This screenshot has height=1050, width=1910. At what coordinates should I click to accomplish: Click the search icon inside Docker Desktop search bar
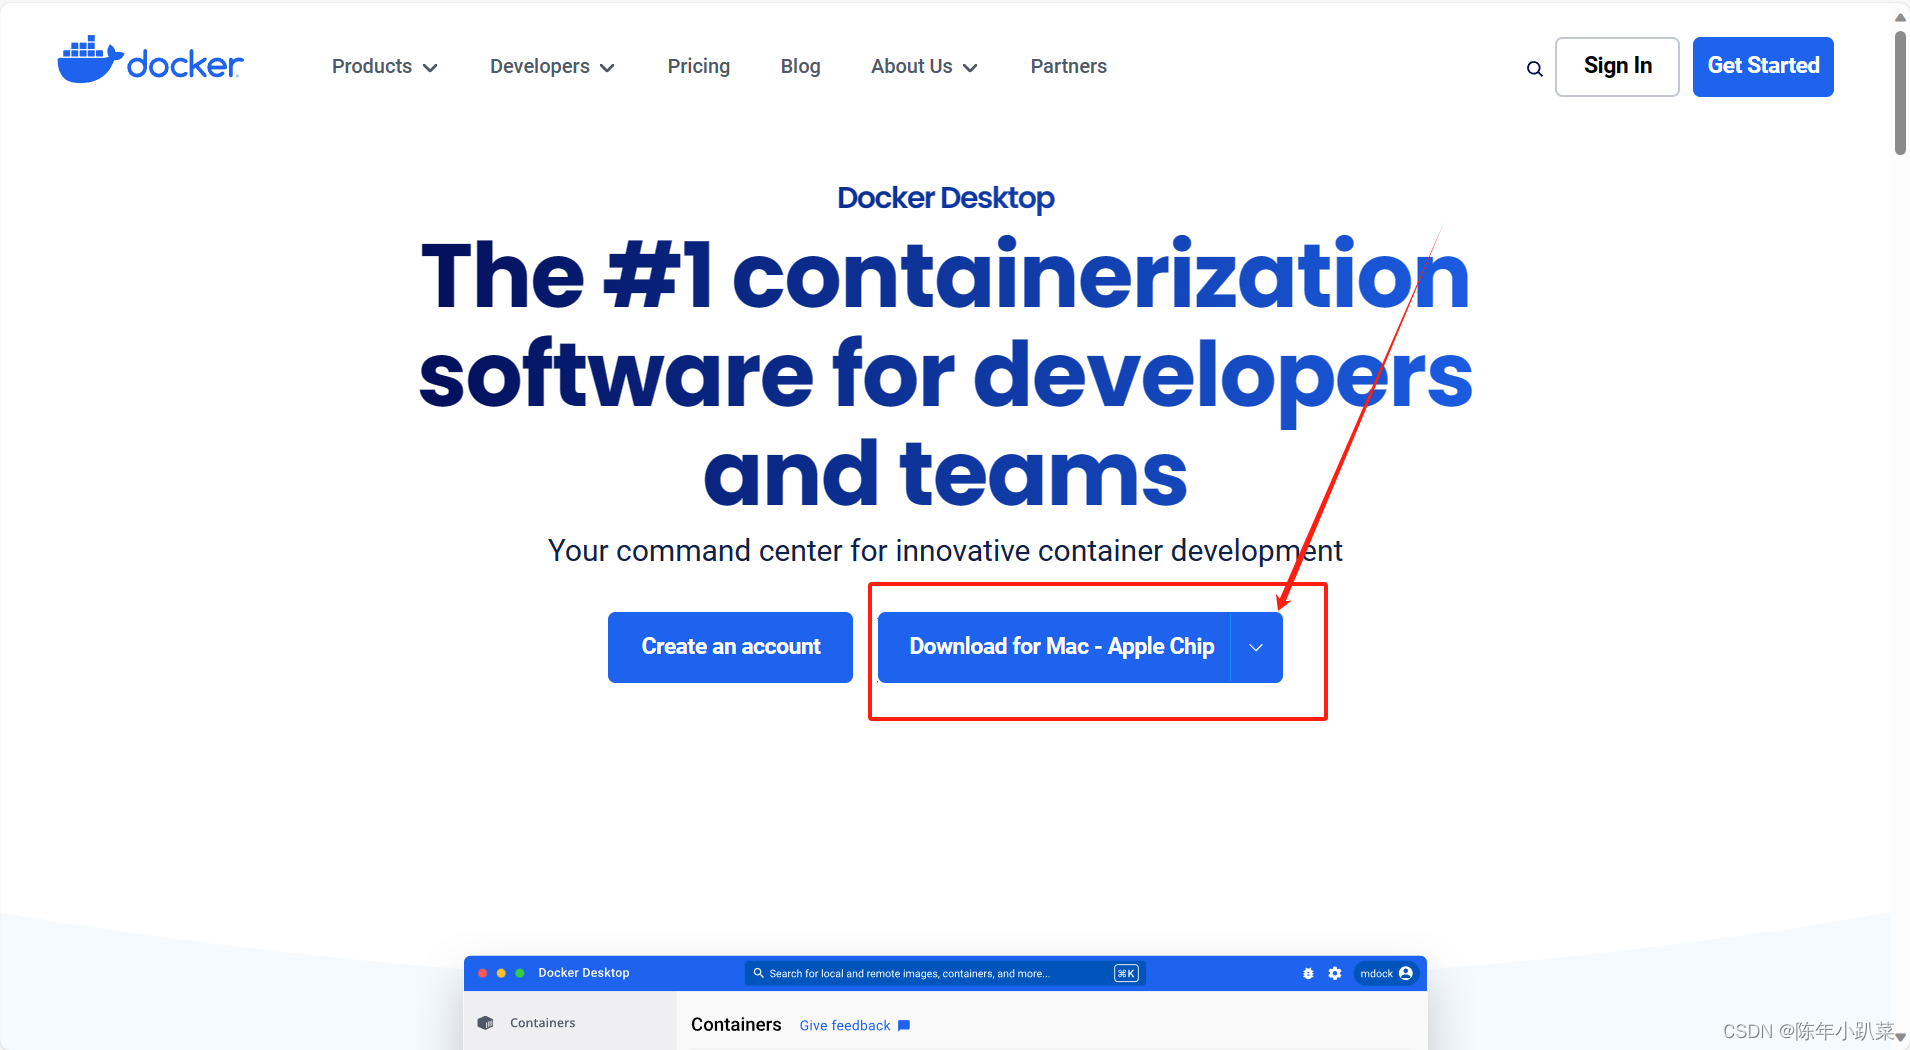(x=760, y=973)
